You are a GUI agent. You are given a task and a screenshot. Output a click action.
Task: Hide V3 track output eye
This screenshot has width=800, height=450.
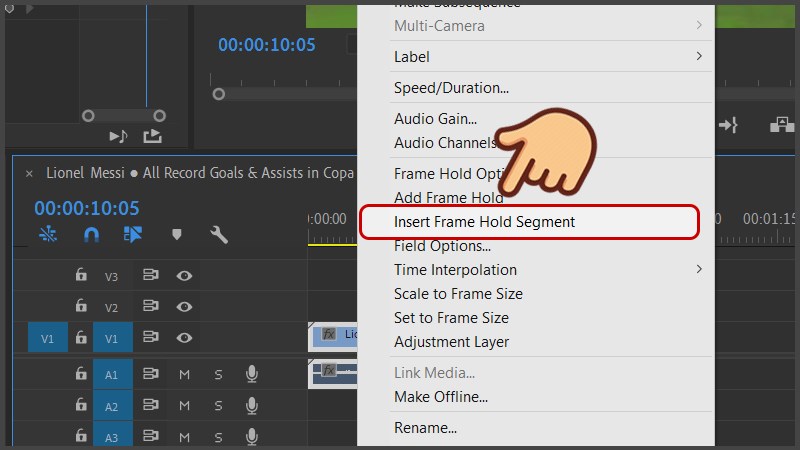click(185, 276)
